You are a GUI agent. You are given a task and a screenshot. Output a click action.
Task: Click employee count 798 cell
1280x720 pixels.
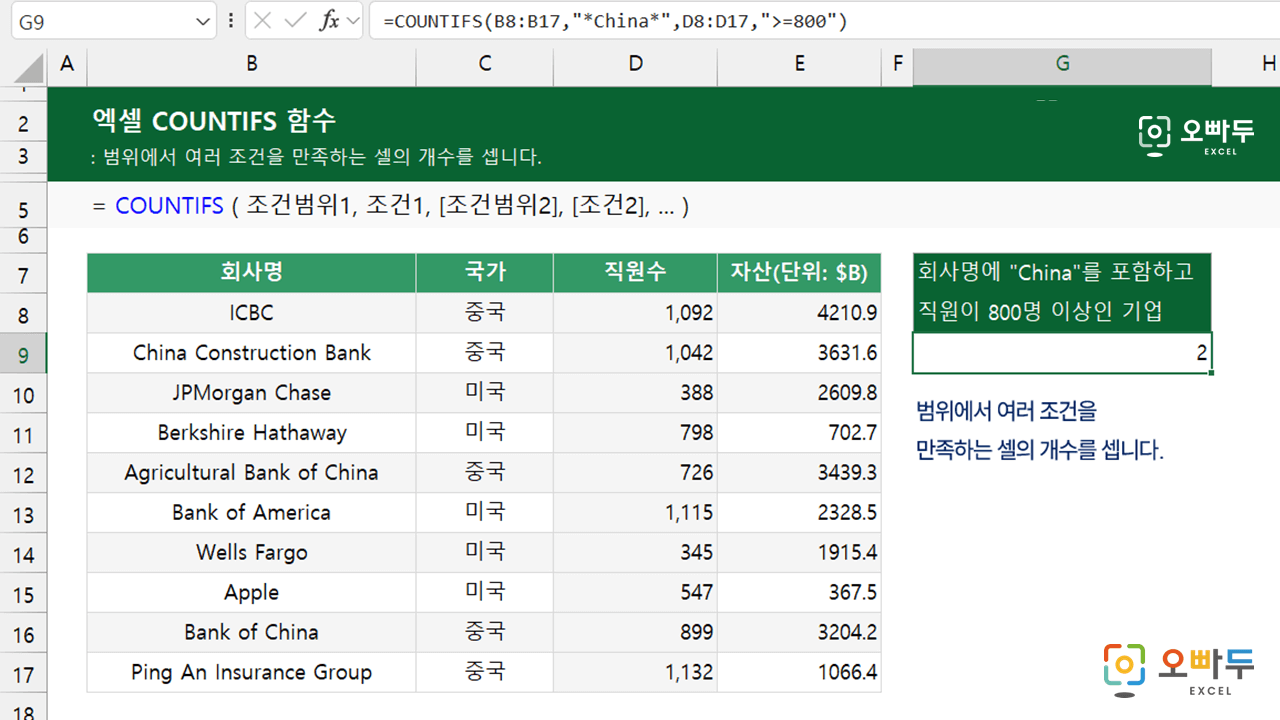636,433
